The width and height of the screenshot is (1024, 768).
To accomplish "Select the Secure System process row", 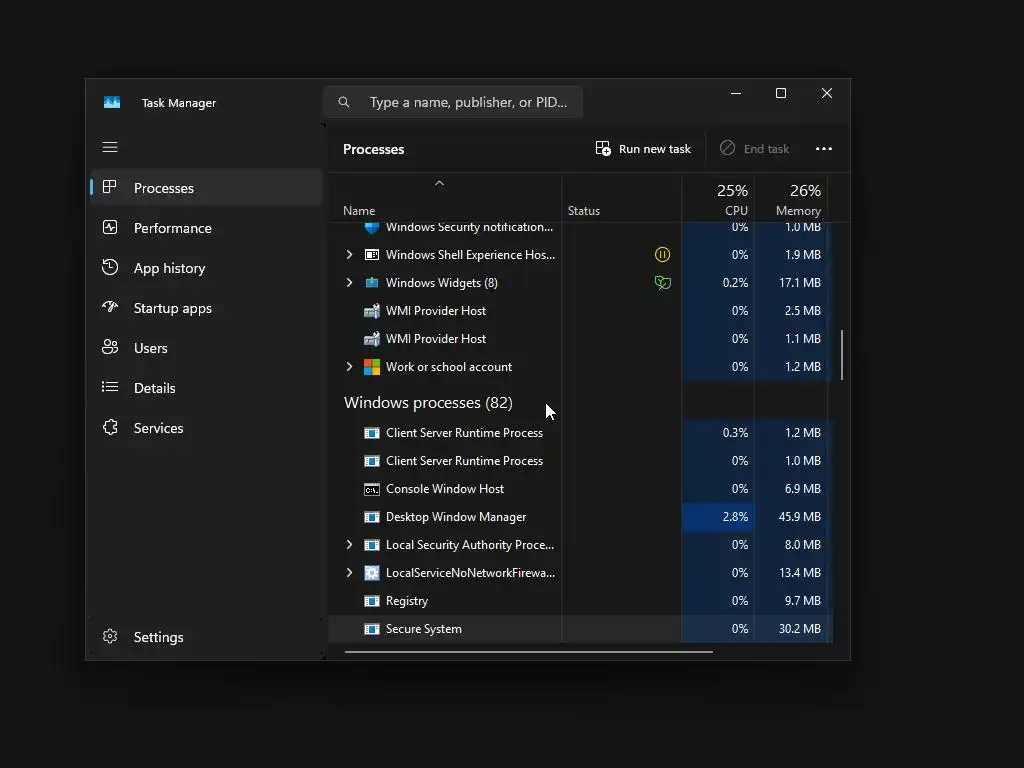I will click(580, 629).
